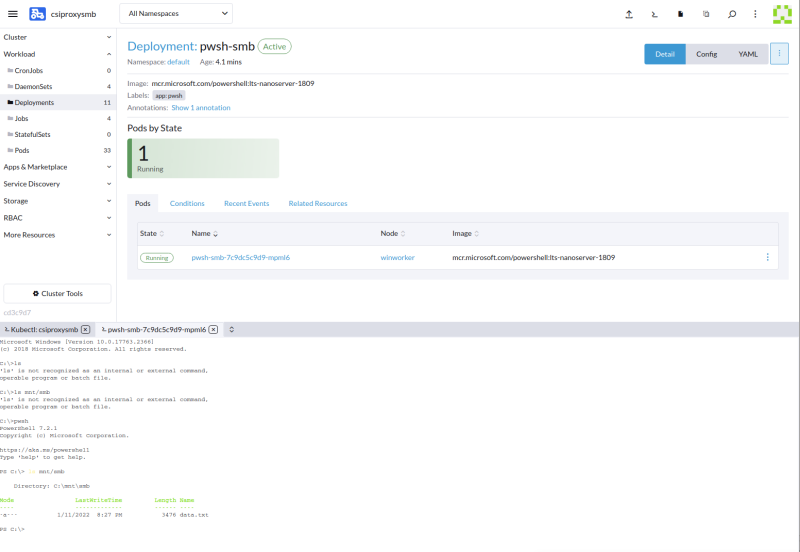Image resolution: width=800 pixels, height=552 pixels.
Task: Select the Related Resources tab
Action: (318, 203)
